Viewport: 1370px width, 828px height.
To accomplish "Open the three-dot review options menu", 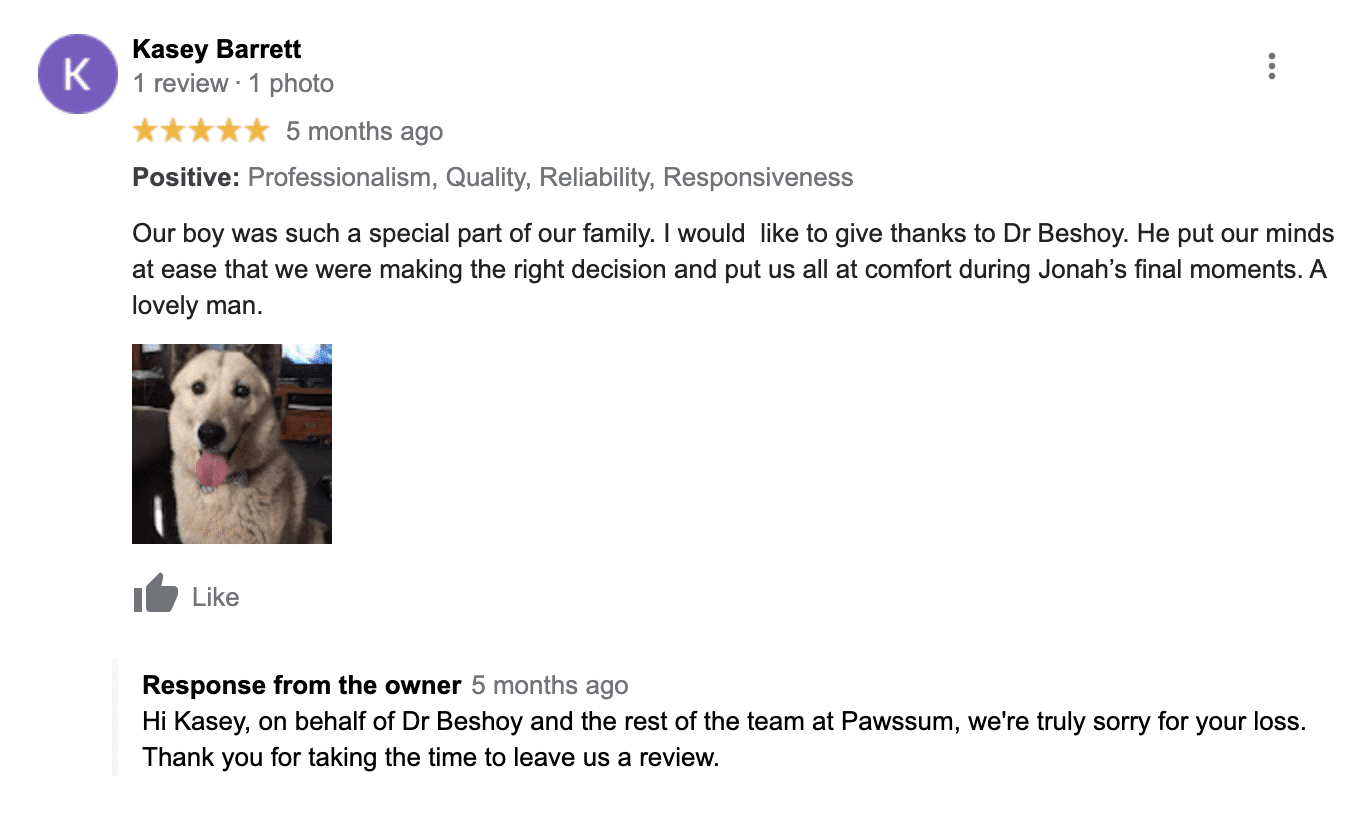I will pos(1271,66).
